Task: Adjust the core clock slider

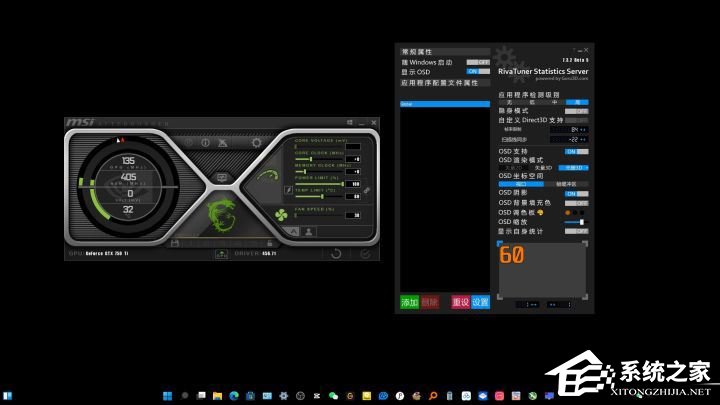Action: tap(319, 159)
